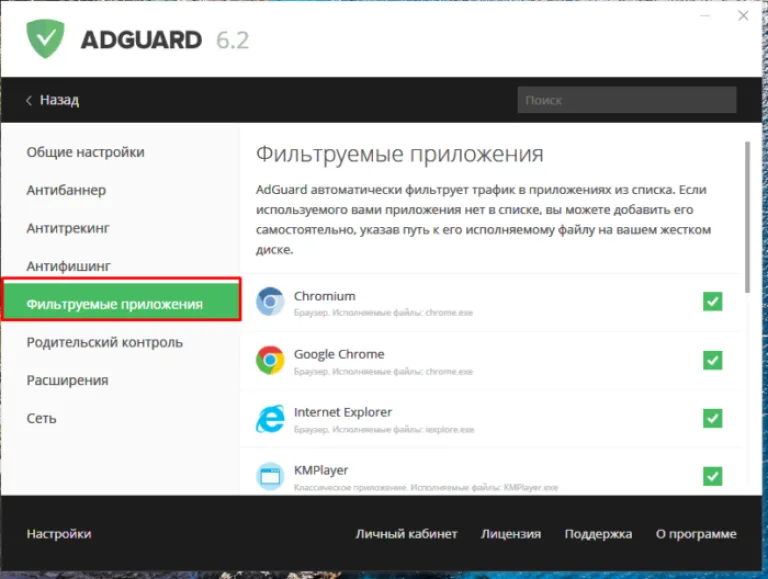Screen dimensions: 768x579
Task: Go back with the Назад button
Action: coord(52,100)
